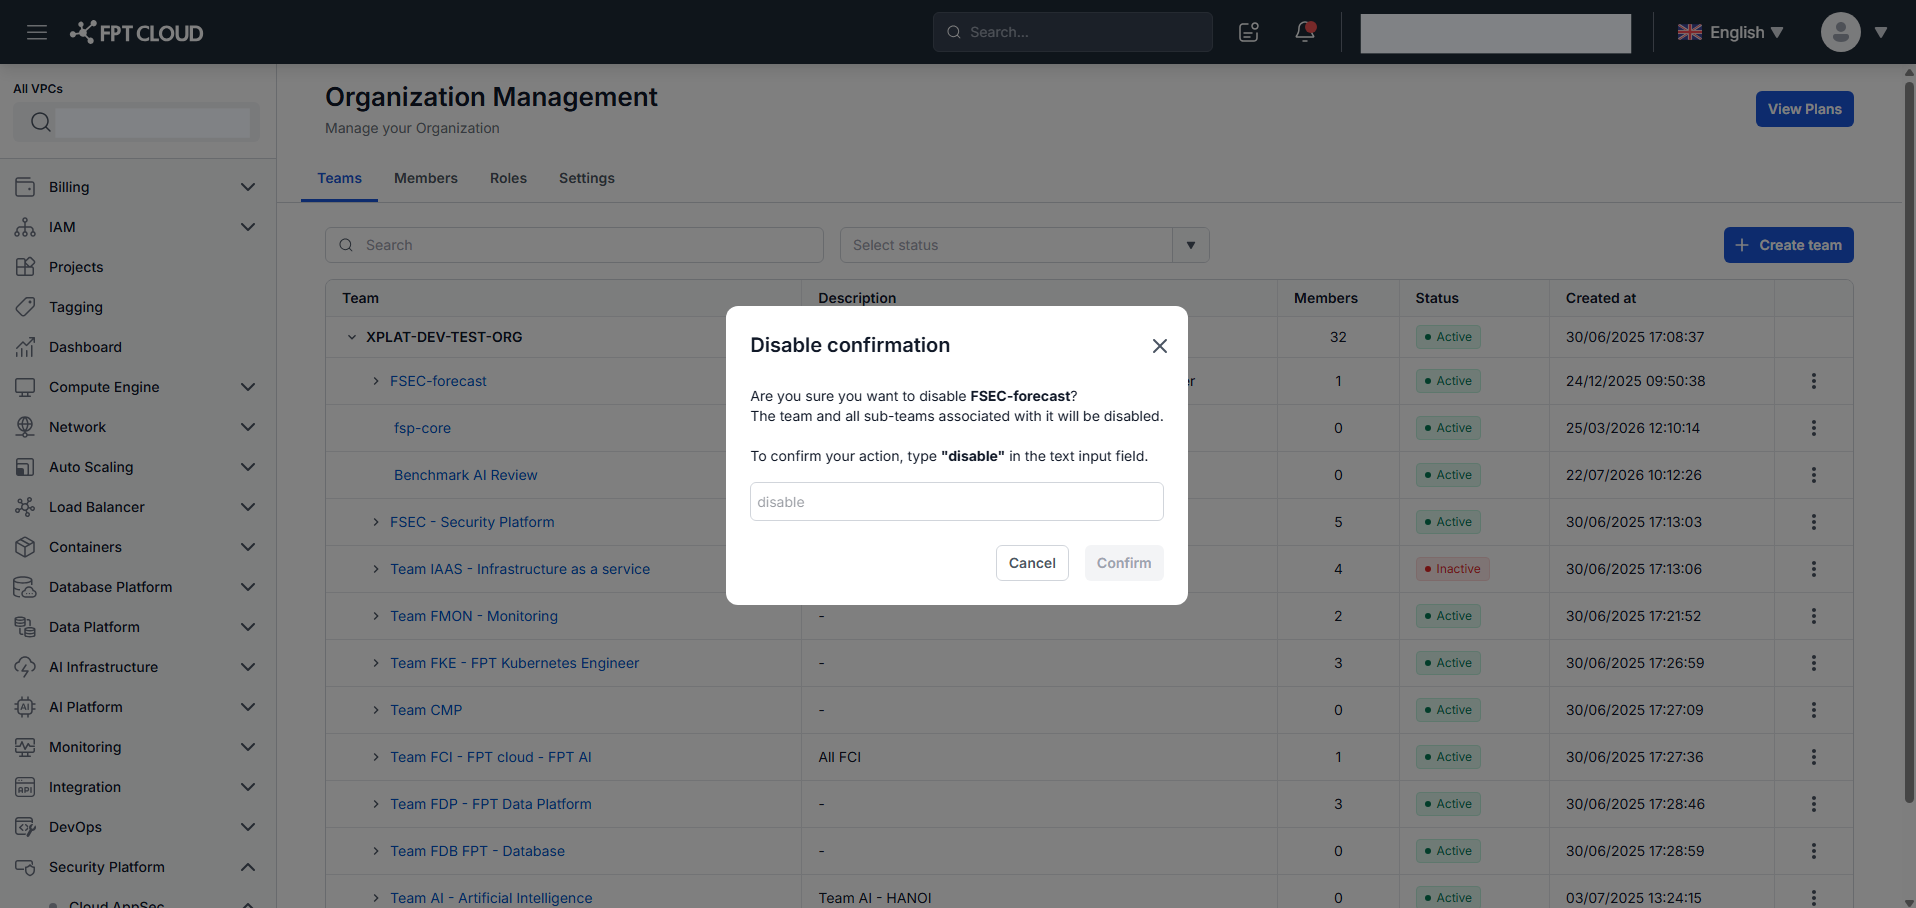The height and width of the screenshot is (908, 1916).
Task: Click the Auto Scaling sidebar icon
Action: (x=25, y=467)
